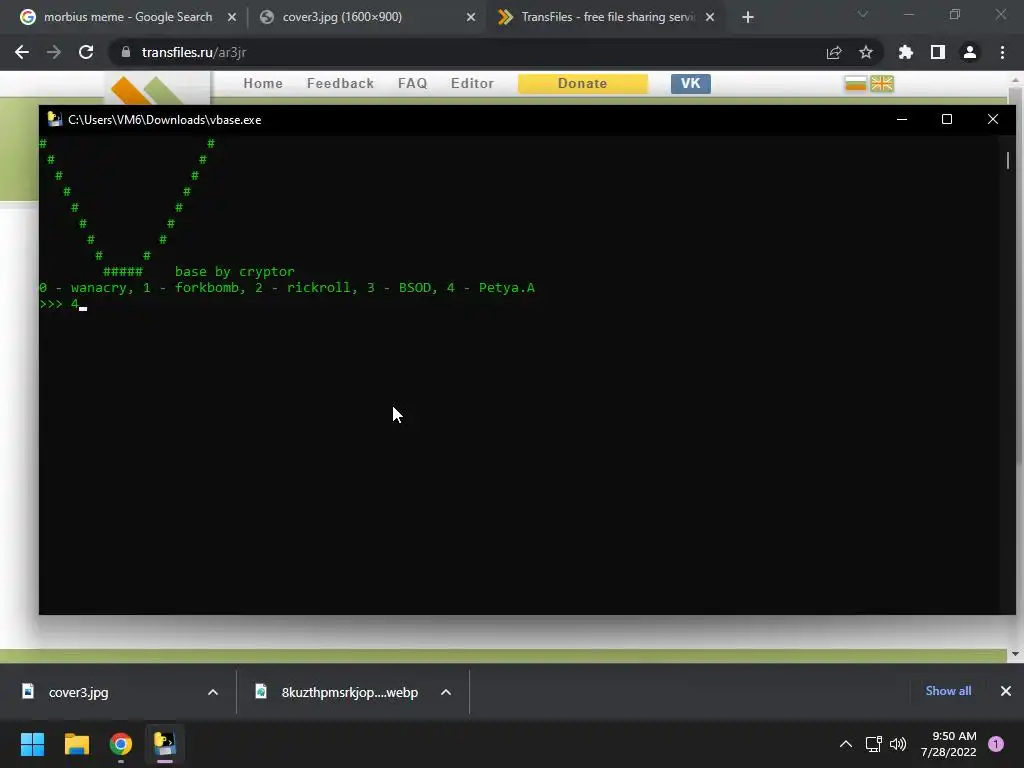Viewport: 1024px width, 768px height.
Task: Toggle the Chrome side panel
Action: click(938, 52)
